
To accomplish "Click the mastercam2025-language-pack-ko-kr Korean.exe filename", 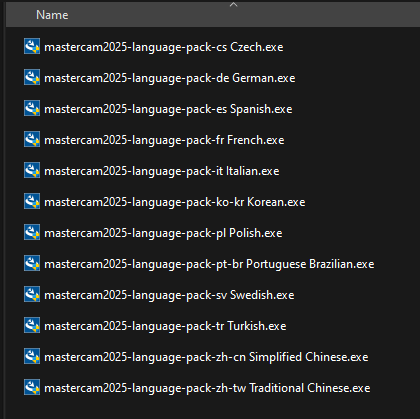I will click(175, 202).
